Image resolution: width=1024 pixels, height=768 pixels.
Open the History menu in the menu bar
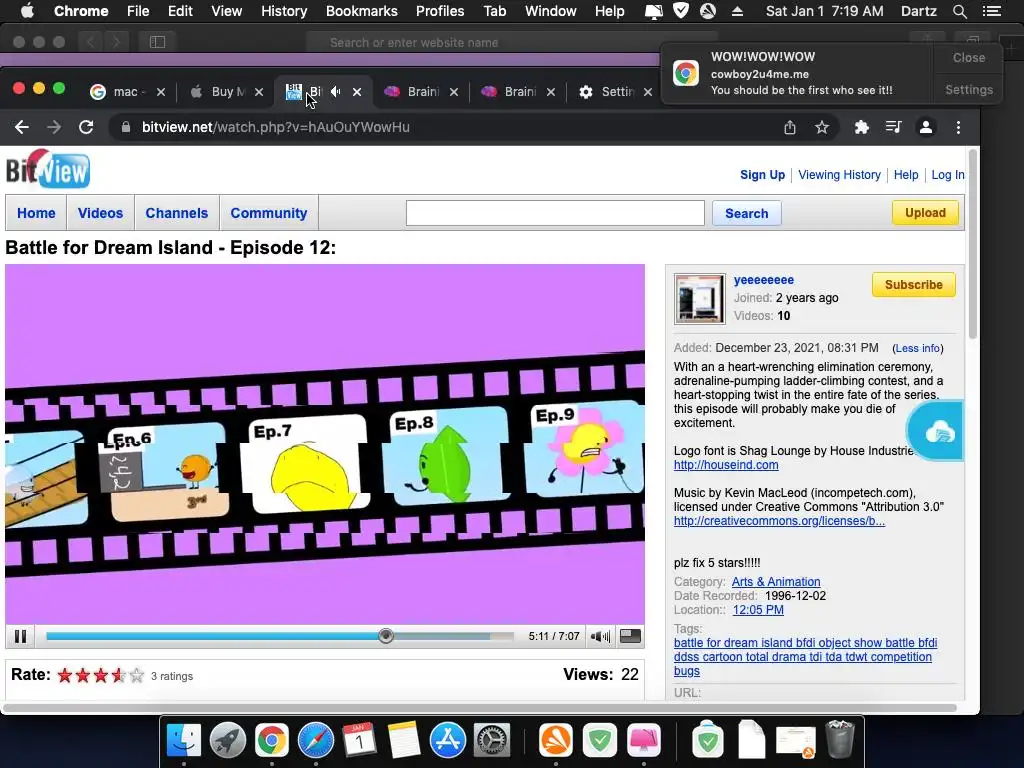coord(283,11)
